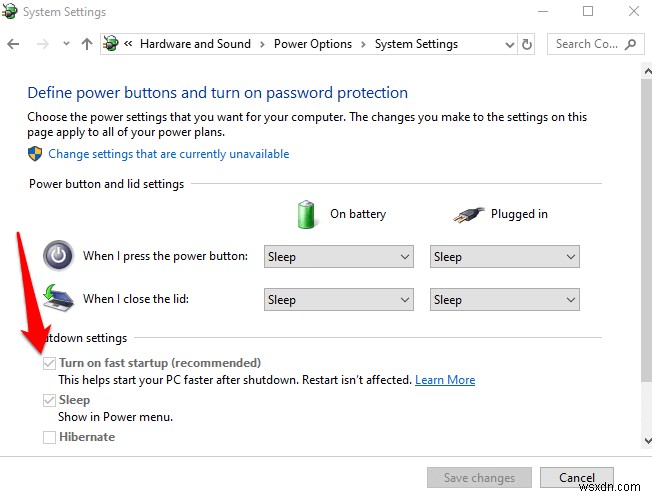Click the Back navigation arrow
This screenshot has height=497, width=652.
click(13, 44)
